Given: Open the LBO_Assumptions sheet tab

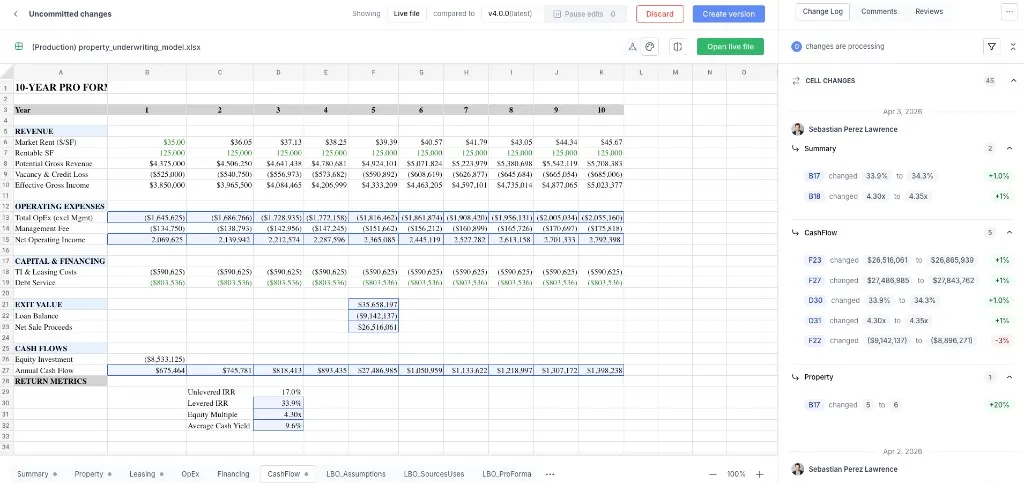Looking at the screenshot, I should point(356,474).
